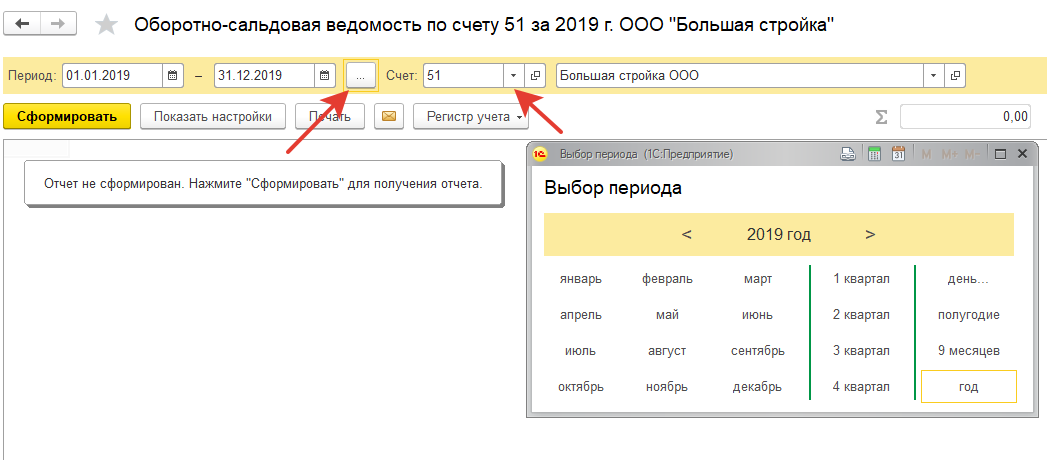Select июнь period
Image resolution: width=1047 pixels, height=460 pixels.
coord(758,314)
